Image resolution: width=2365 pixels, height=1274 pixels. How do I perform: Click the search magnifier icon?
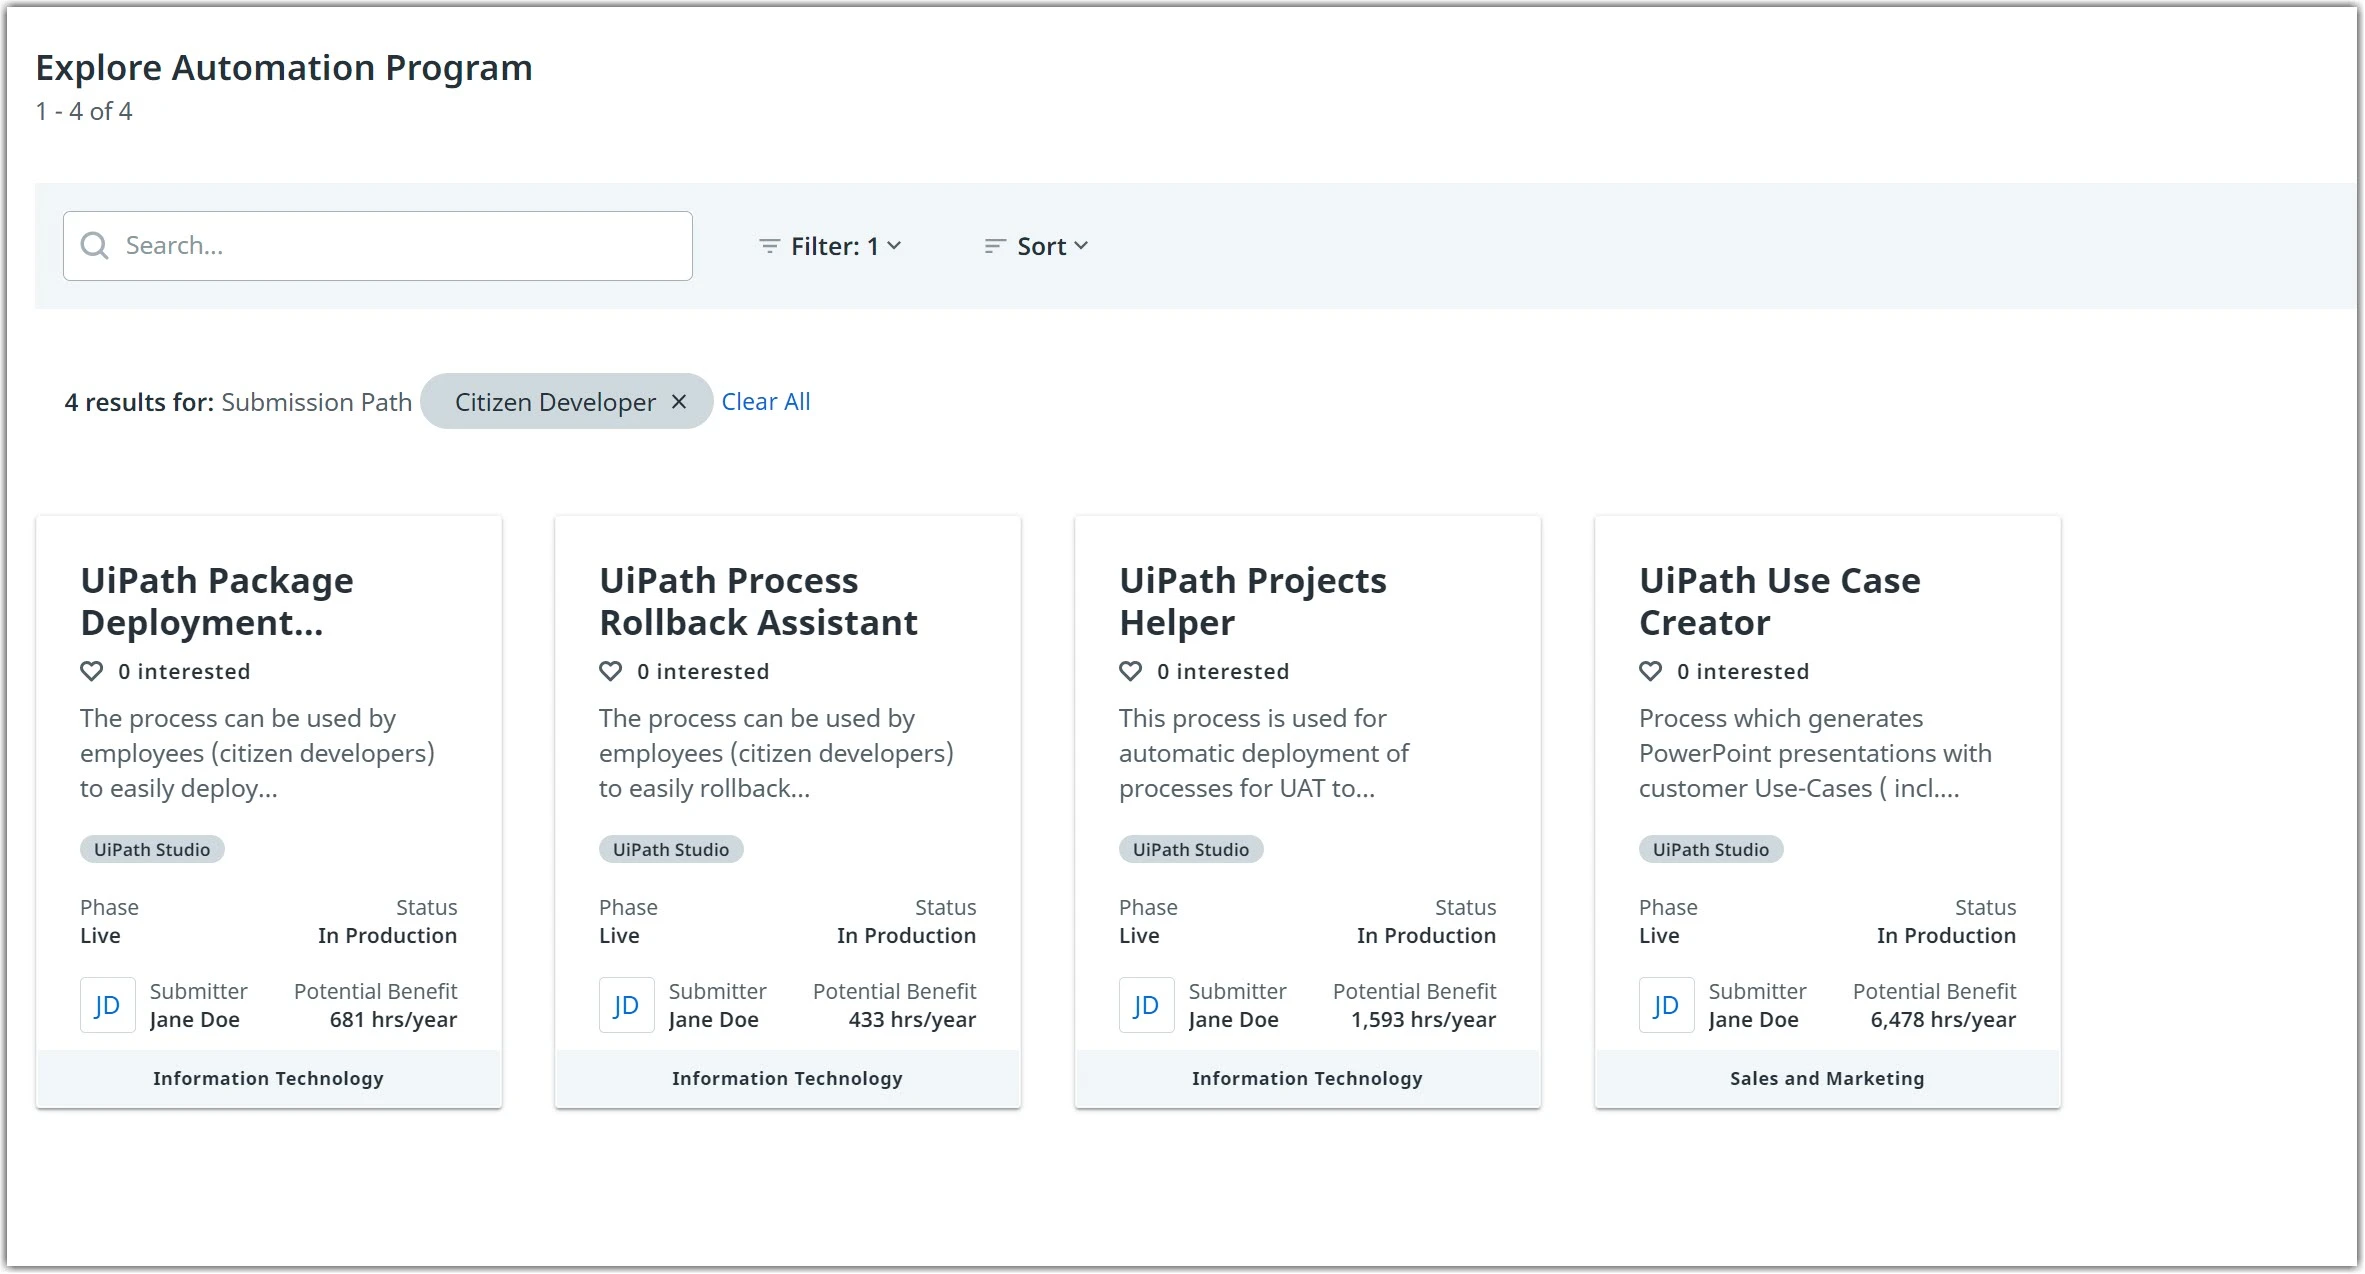pos(95,246)
